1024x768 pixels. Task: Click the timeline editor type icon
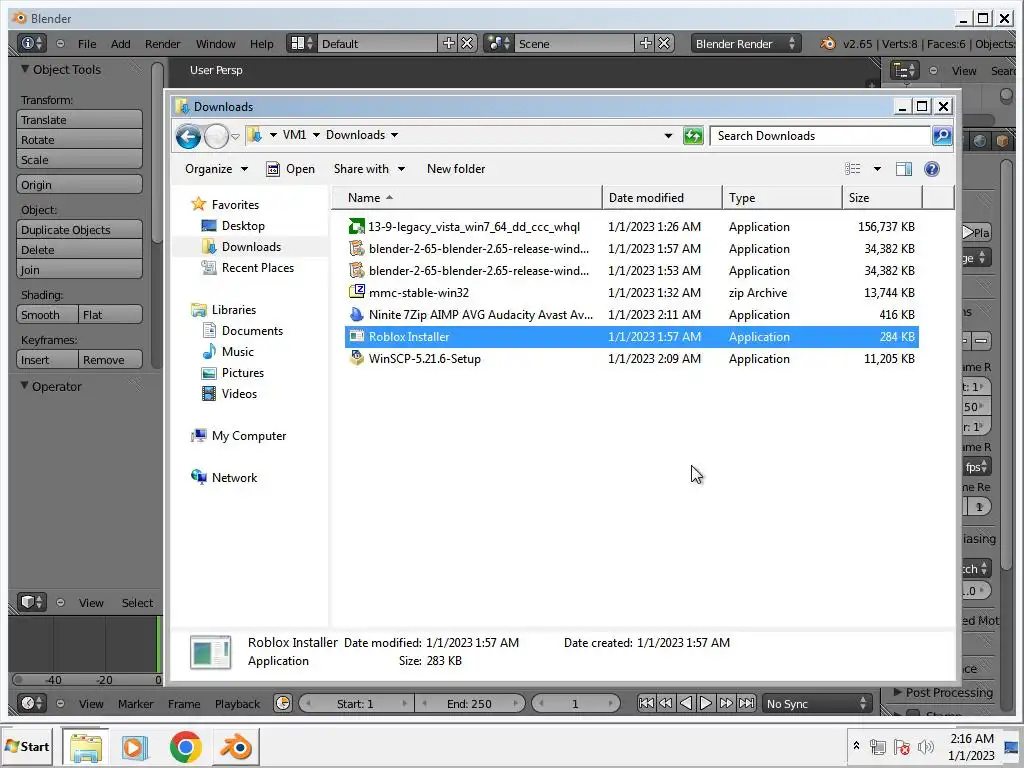31,703
